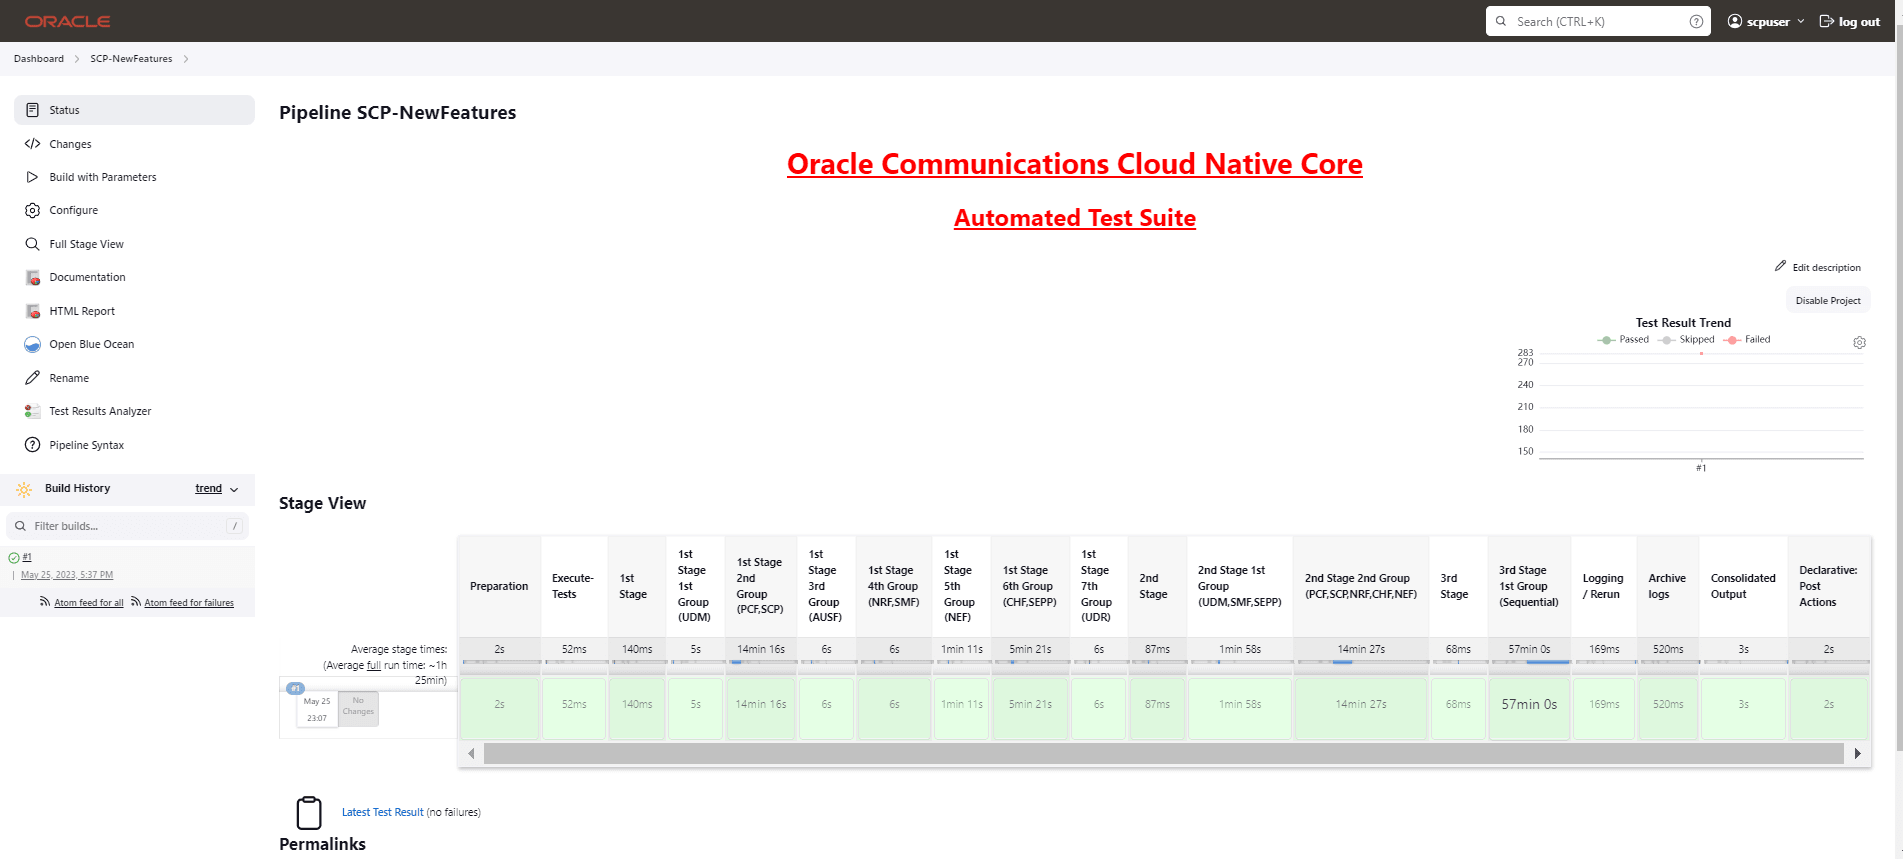Click the scpuser account avatar icon

1735,21
